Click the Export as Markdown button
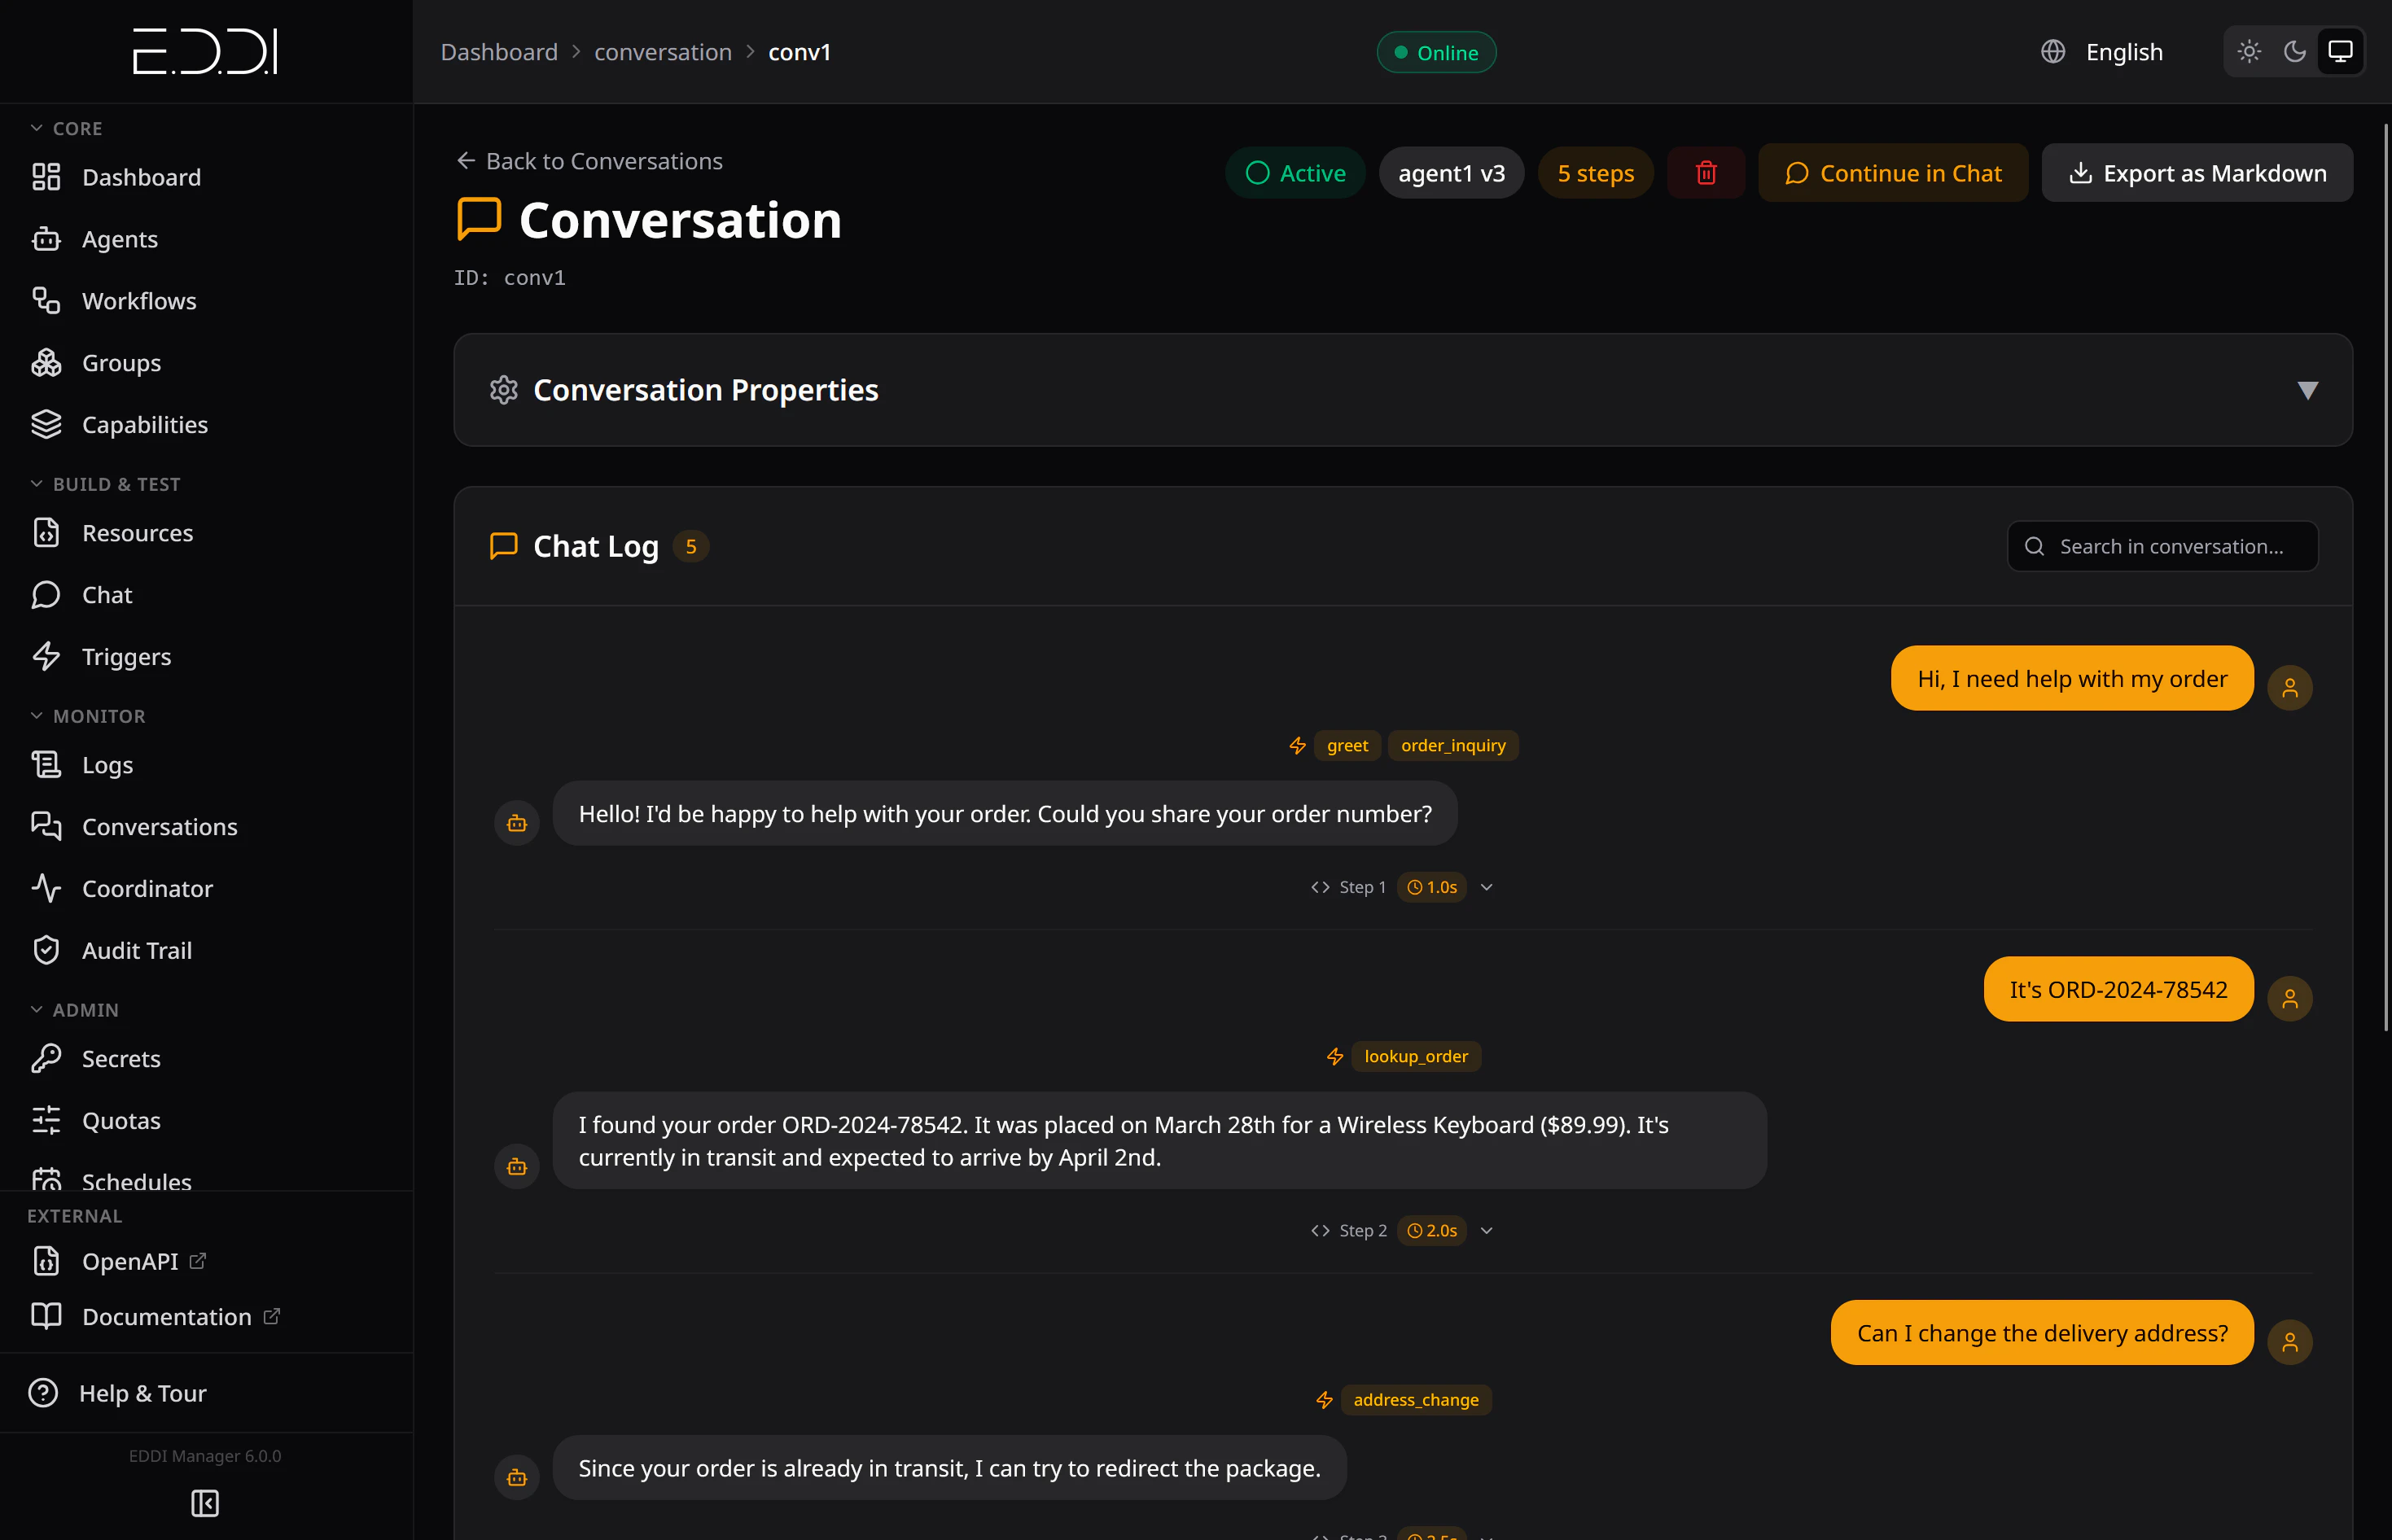2392x1540 pixels. coord(2197,172)
